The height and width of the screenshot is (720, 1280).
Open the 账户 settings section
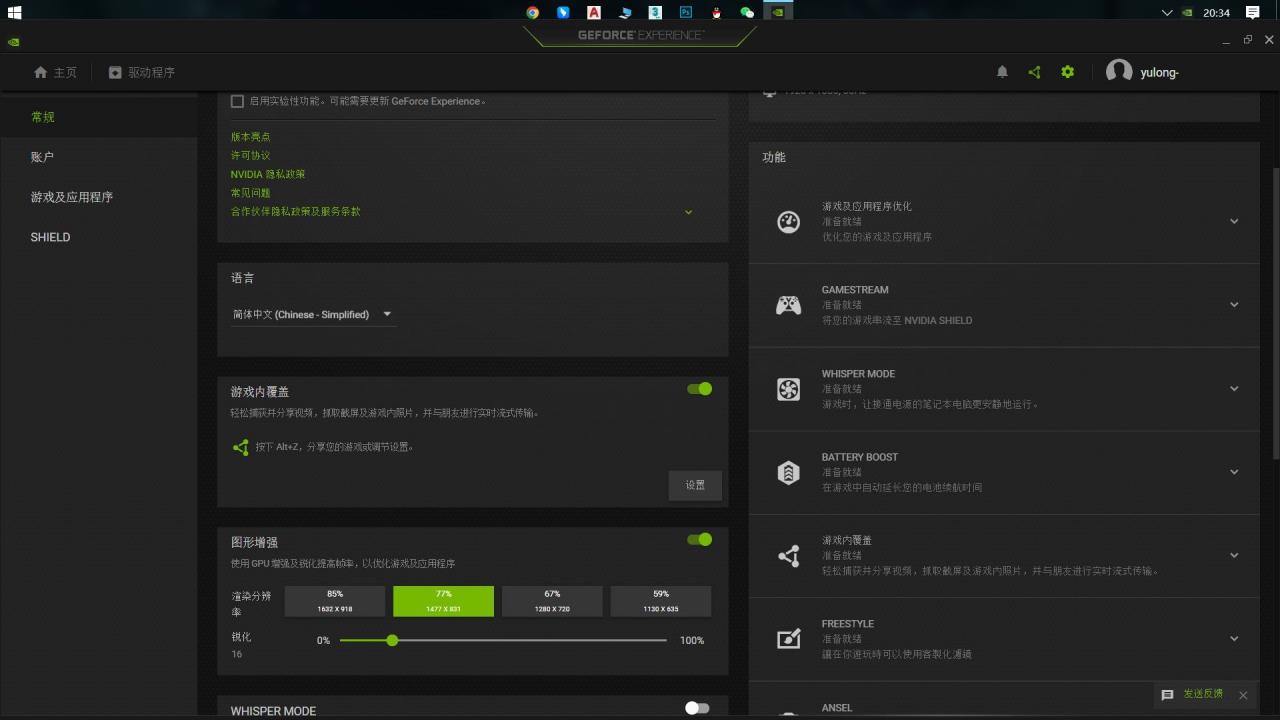[x=98, y=157]
